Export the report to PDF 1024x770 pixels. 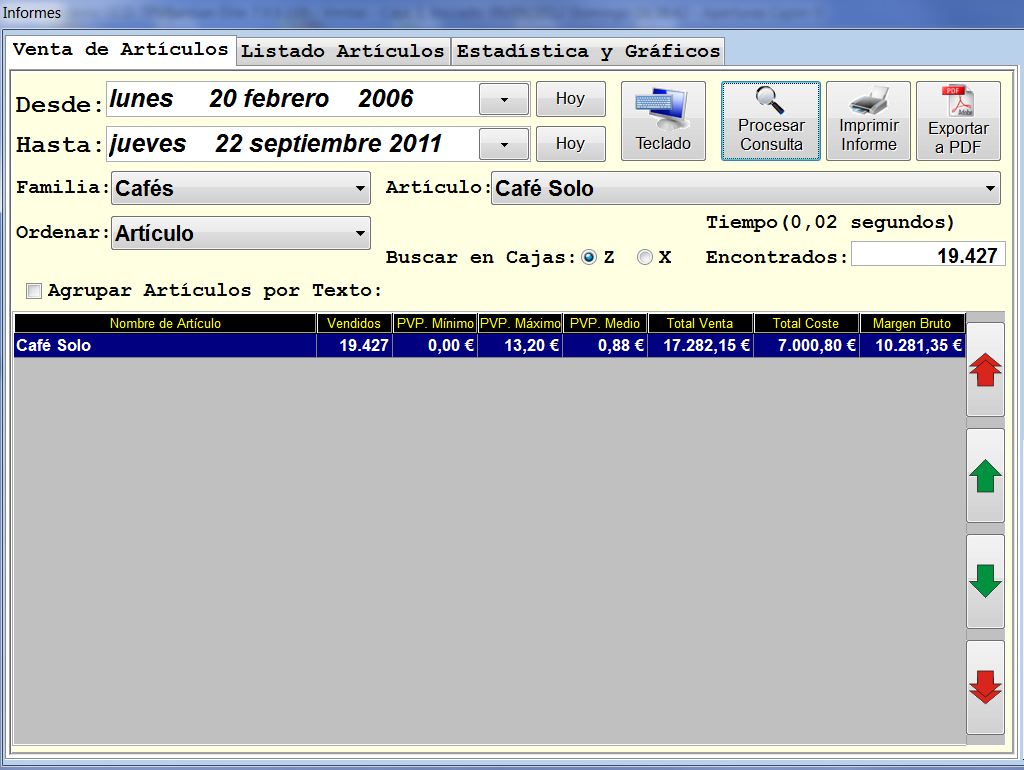point(957,121)
